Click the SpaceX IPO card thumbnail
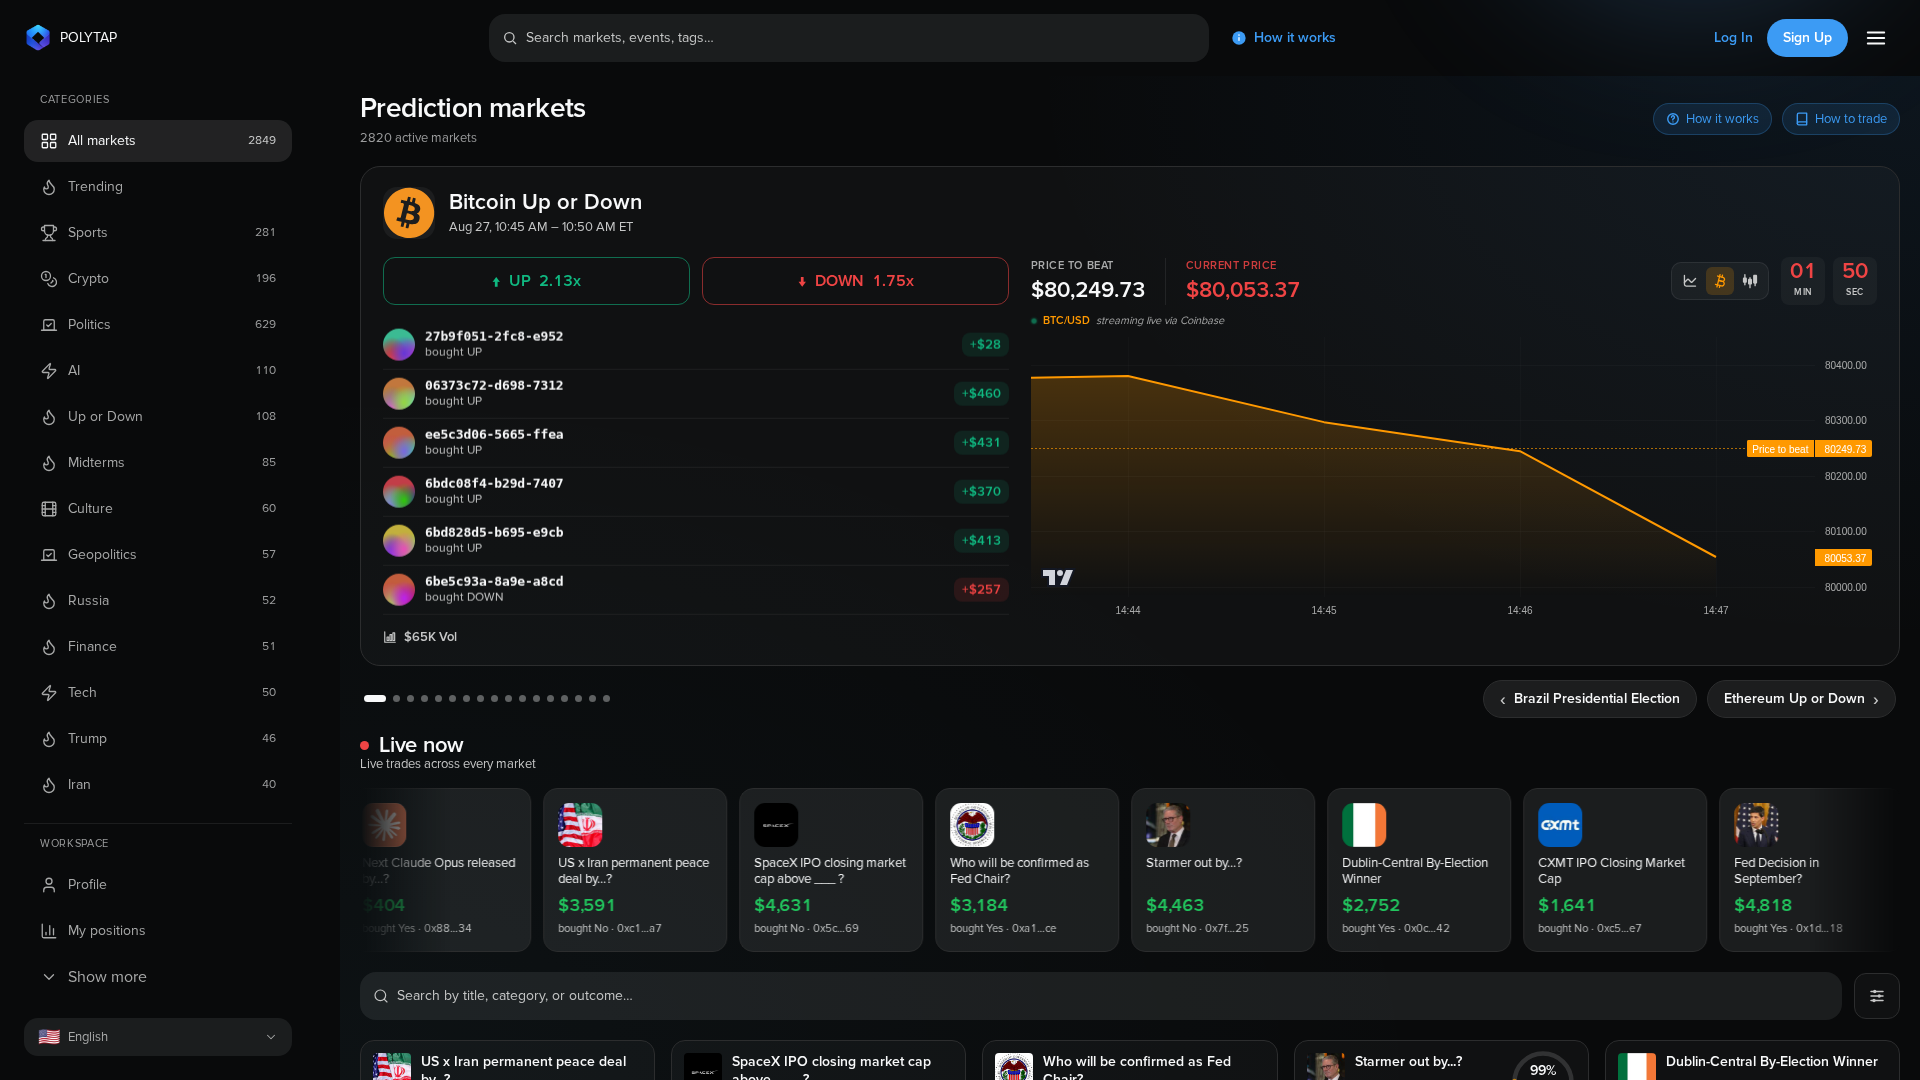This screenshot has width=1920, height=1080. (x=776, y=825)
